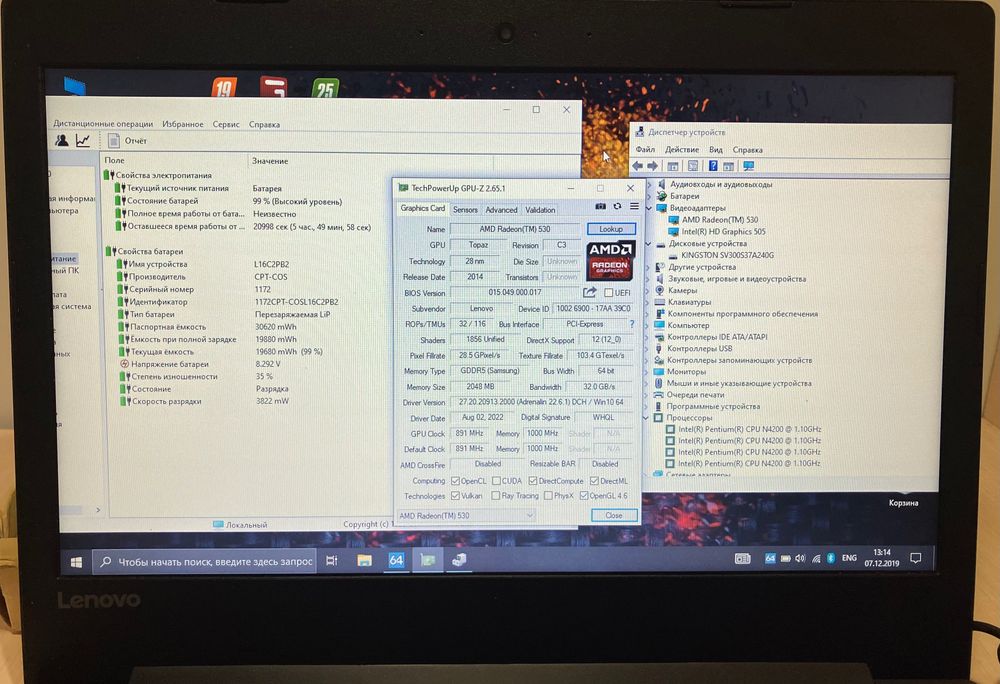Click battery icon in system tray

(786, 558)
